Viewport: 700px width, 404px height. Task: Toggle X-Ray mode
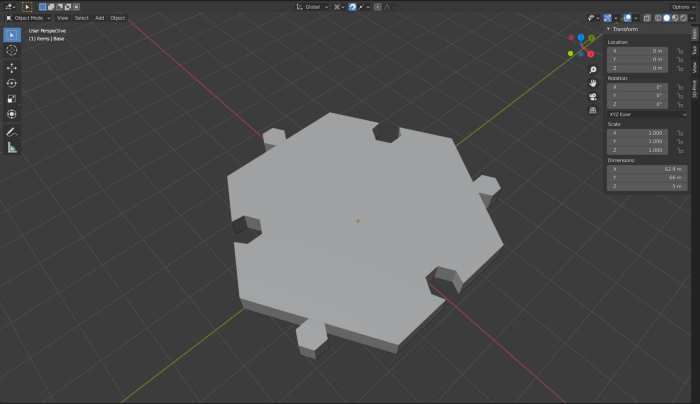pyautogui.click(x=647, y=18)
